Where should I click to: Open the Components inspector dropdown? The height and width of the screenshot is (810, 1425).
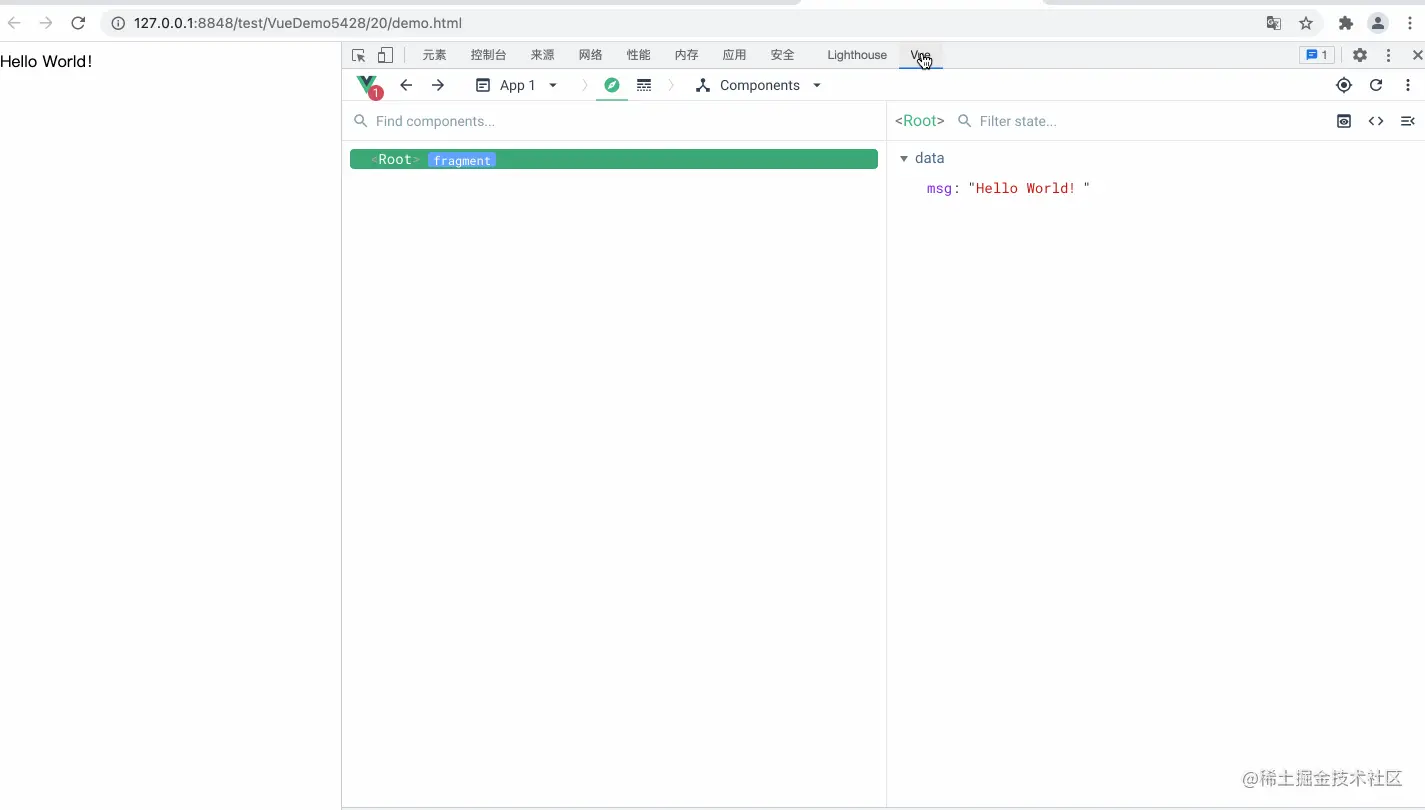(759, 85)
